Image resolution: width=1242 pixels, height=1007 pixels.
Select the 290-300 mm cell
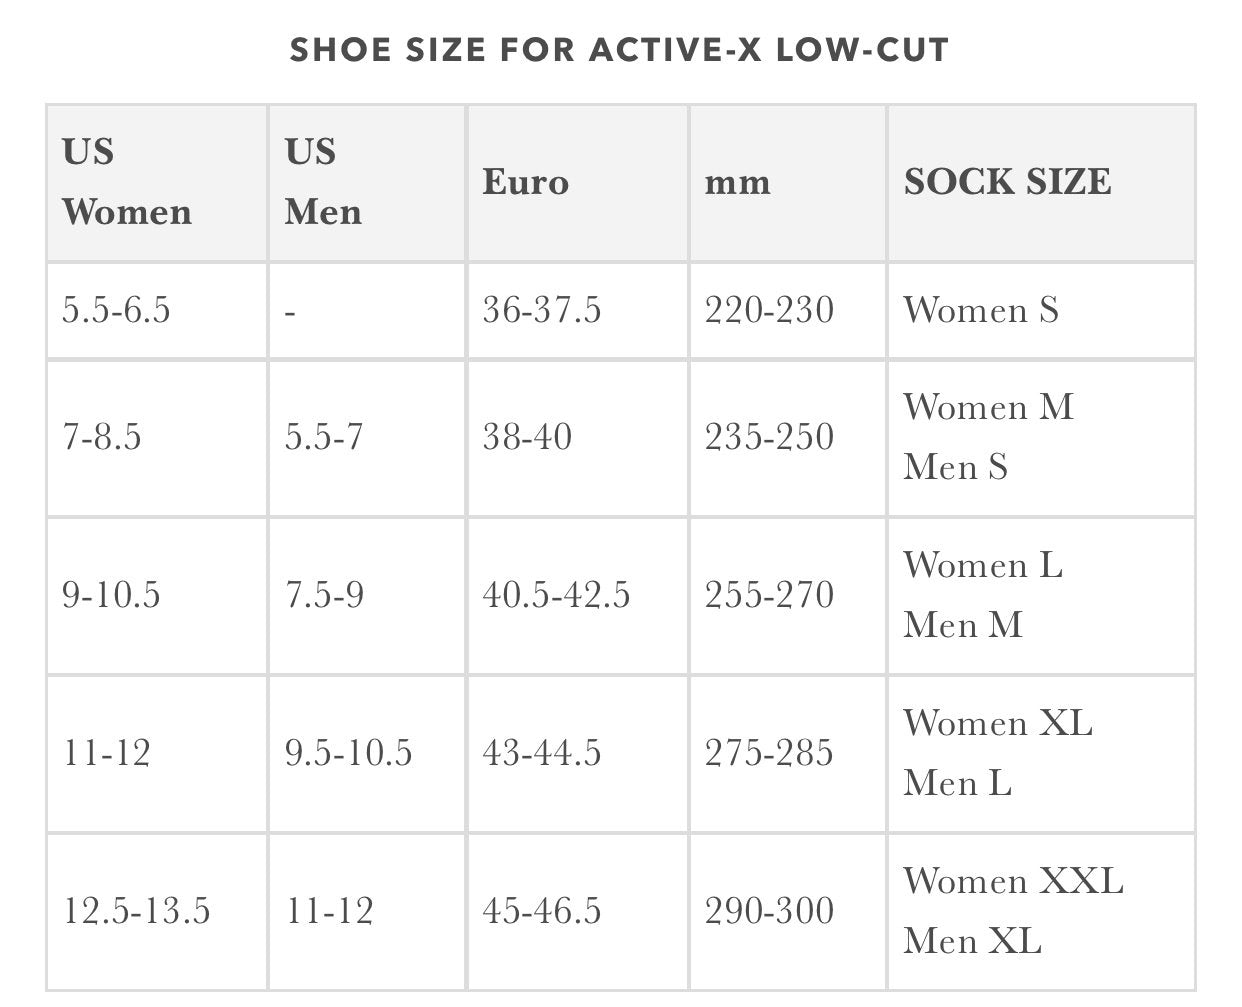point(769,911)
